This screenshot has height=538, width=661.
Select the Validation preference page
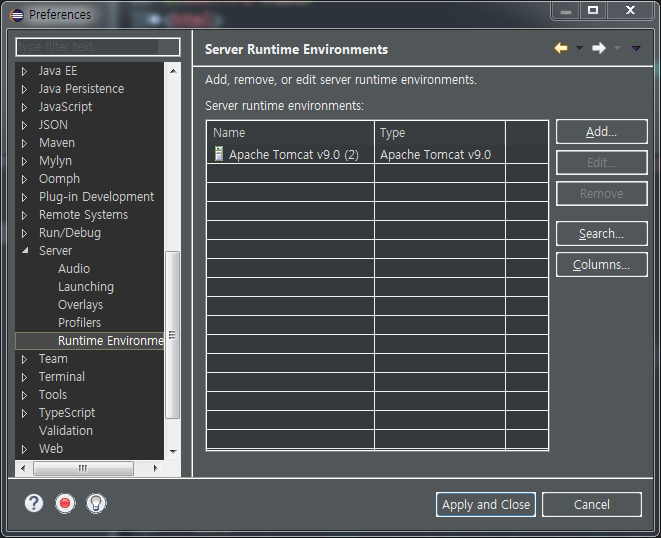[x=66, y=430]
